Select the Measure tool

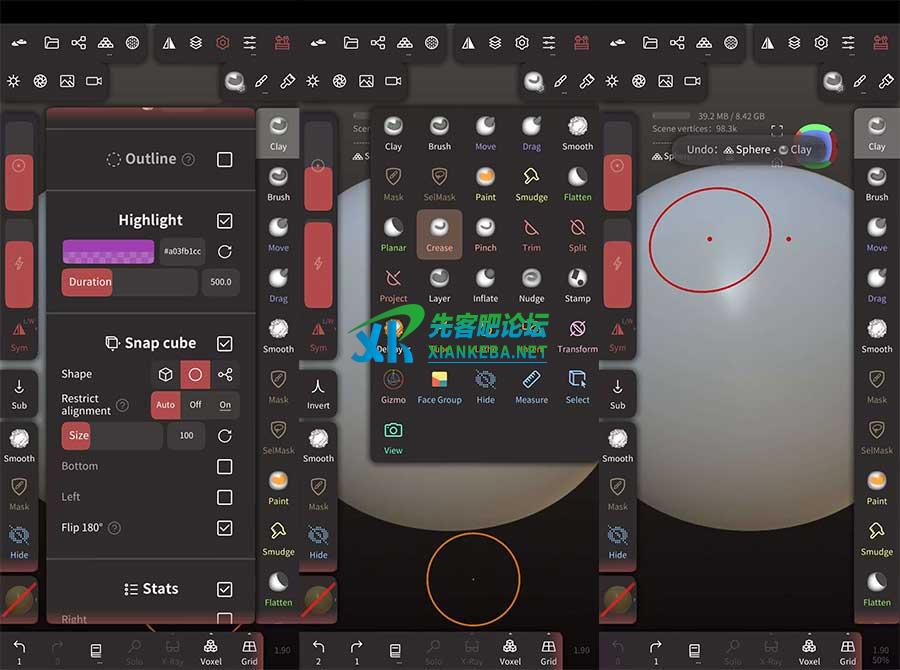[531, 385]
